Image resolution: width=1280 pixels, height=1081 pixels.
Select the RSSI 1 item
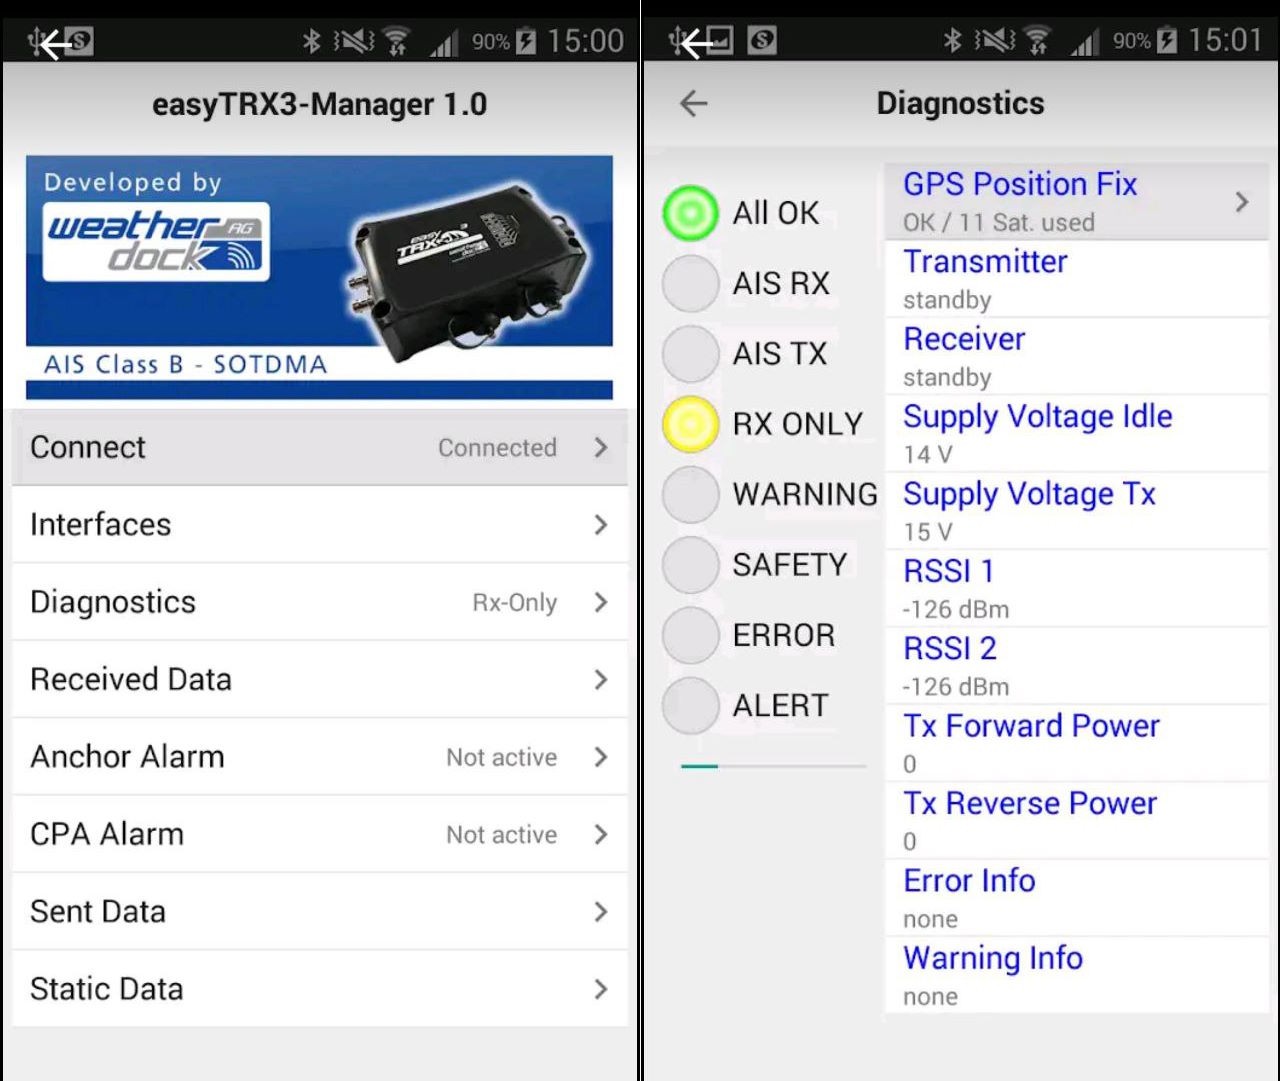click(x=1077, y=589)
